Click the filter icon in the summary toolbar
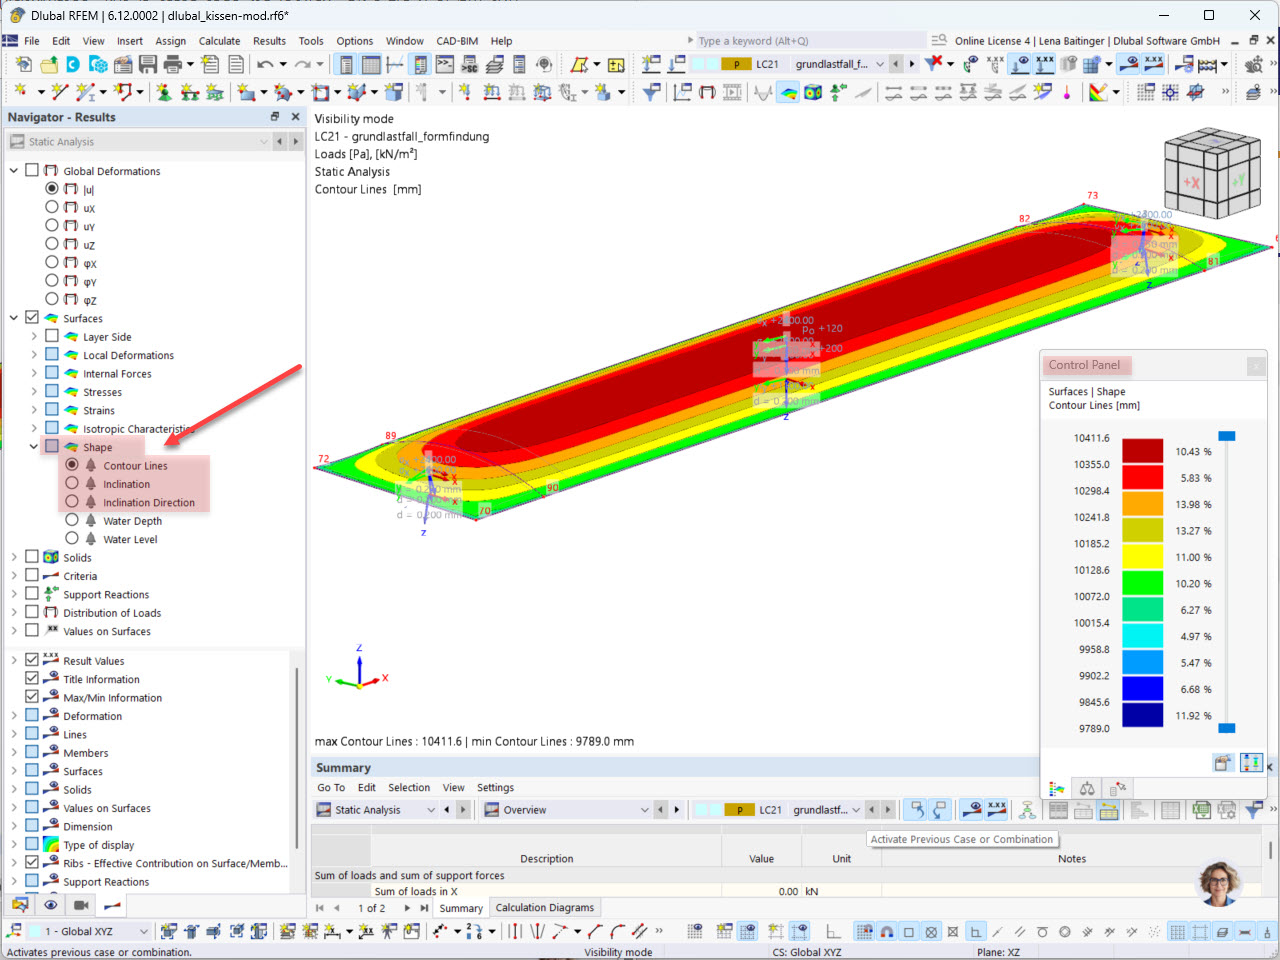1280x960 pixels. coord(1252,811)
